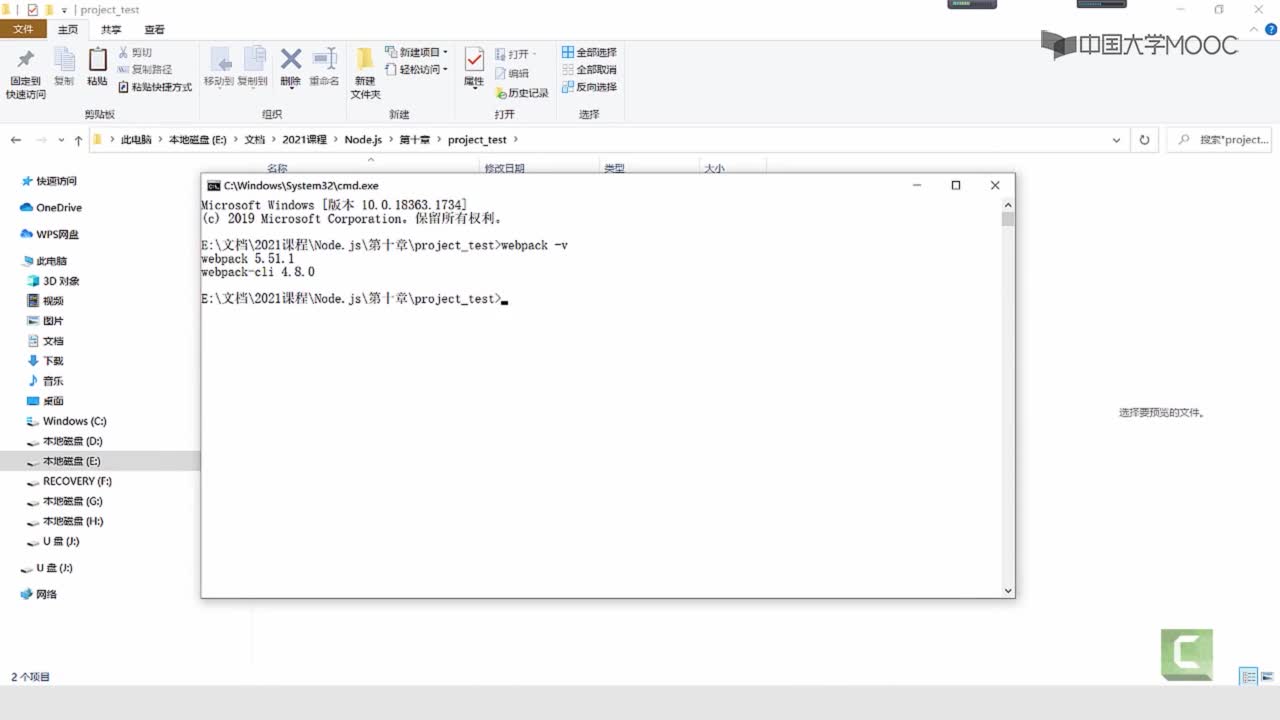The height and width of the screenshot is (720, 1280).
Task: Select Windows (C:) drive
Action: pos(66,421)
